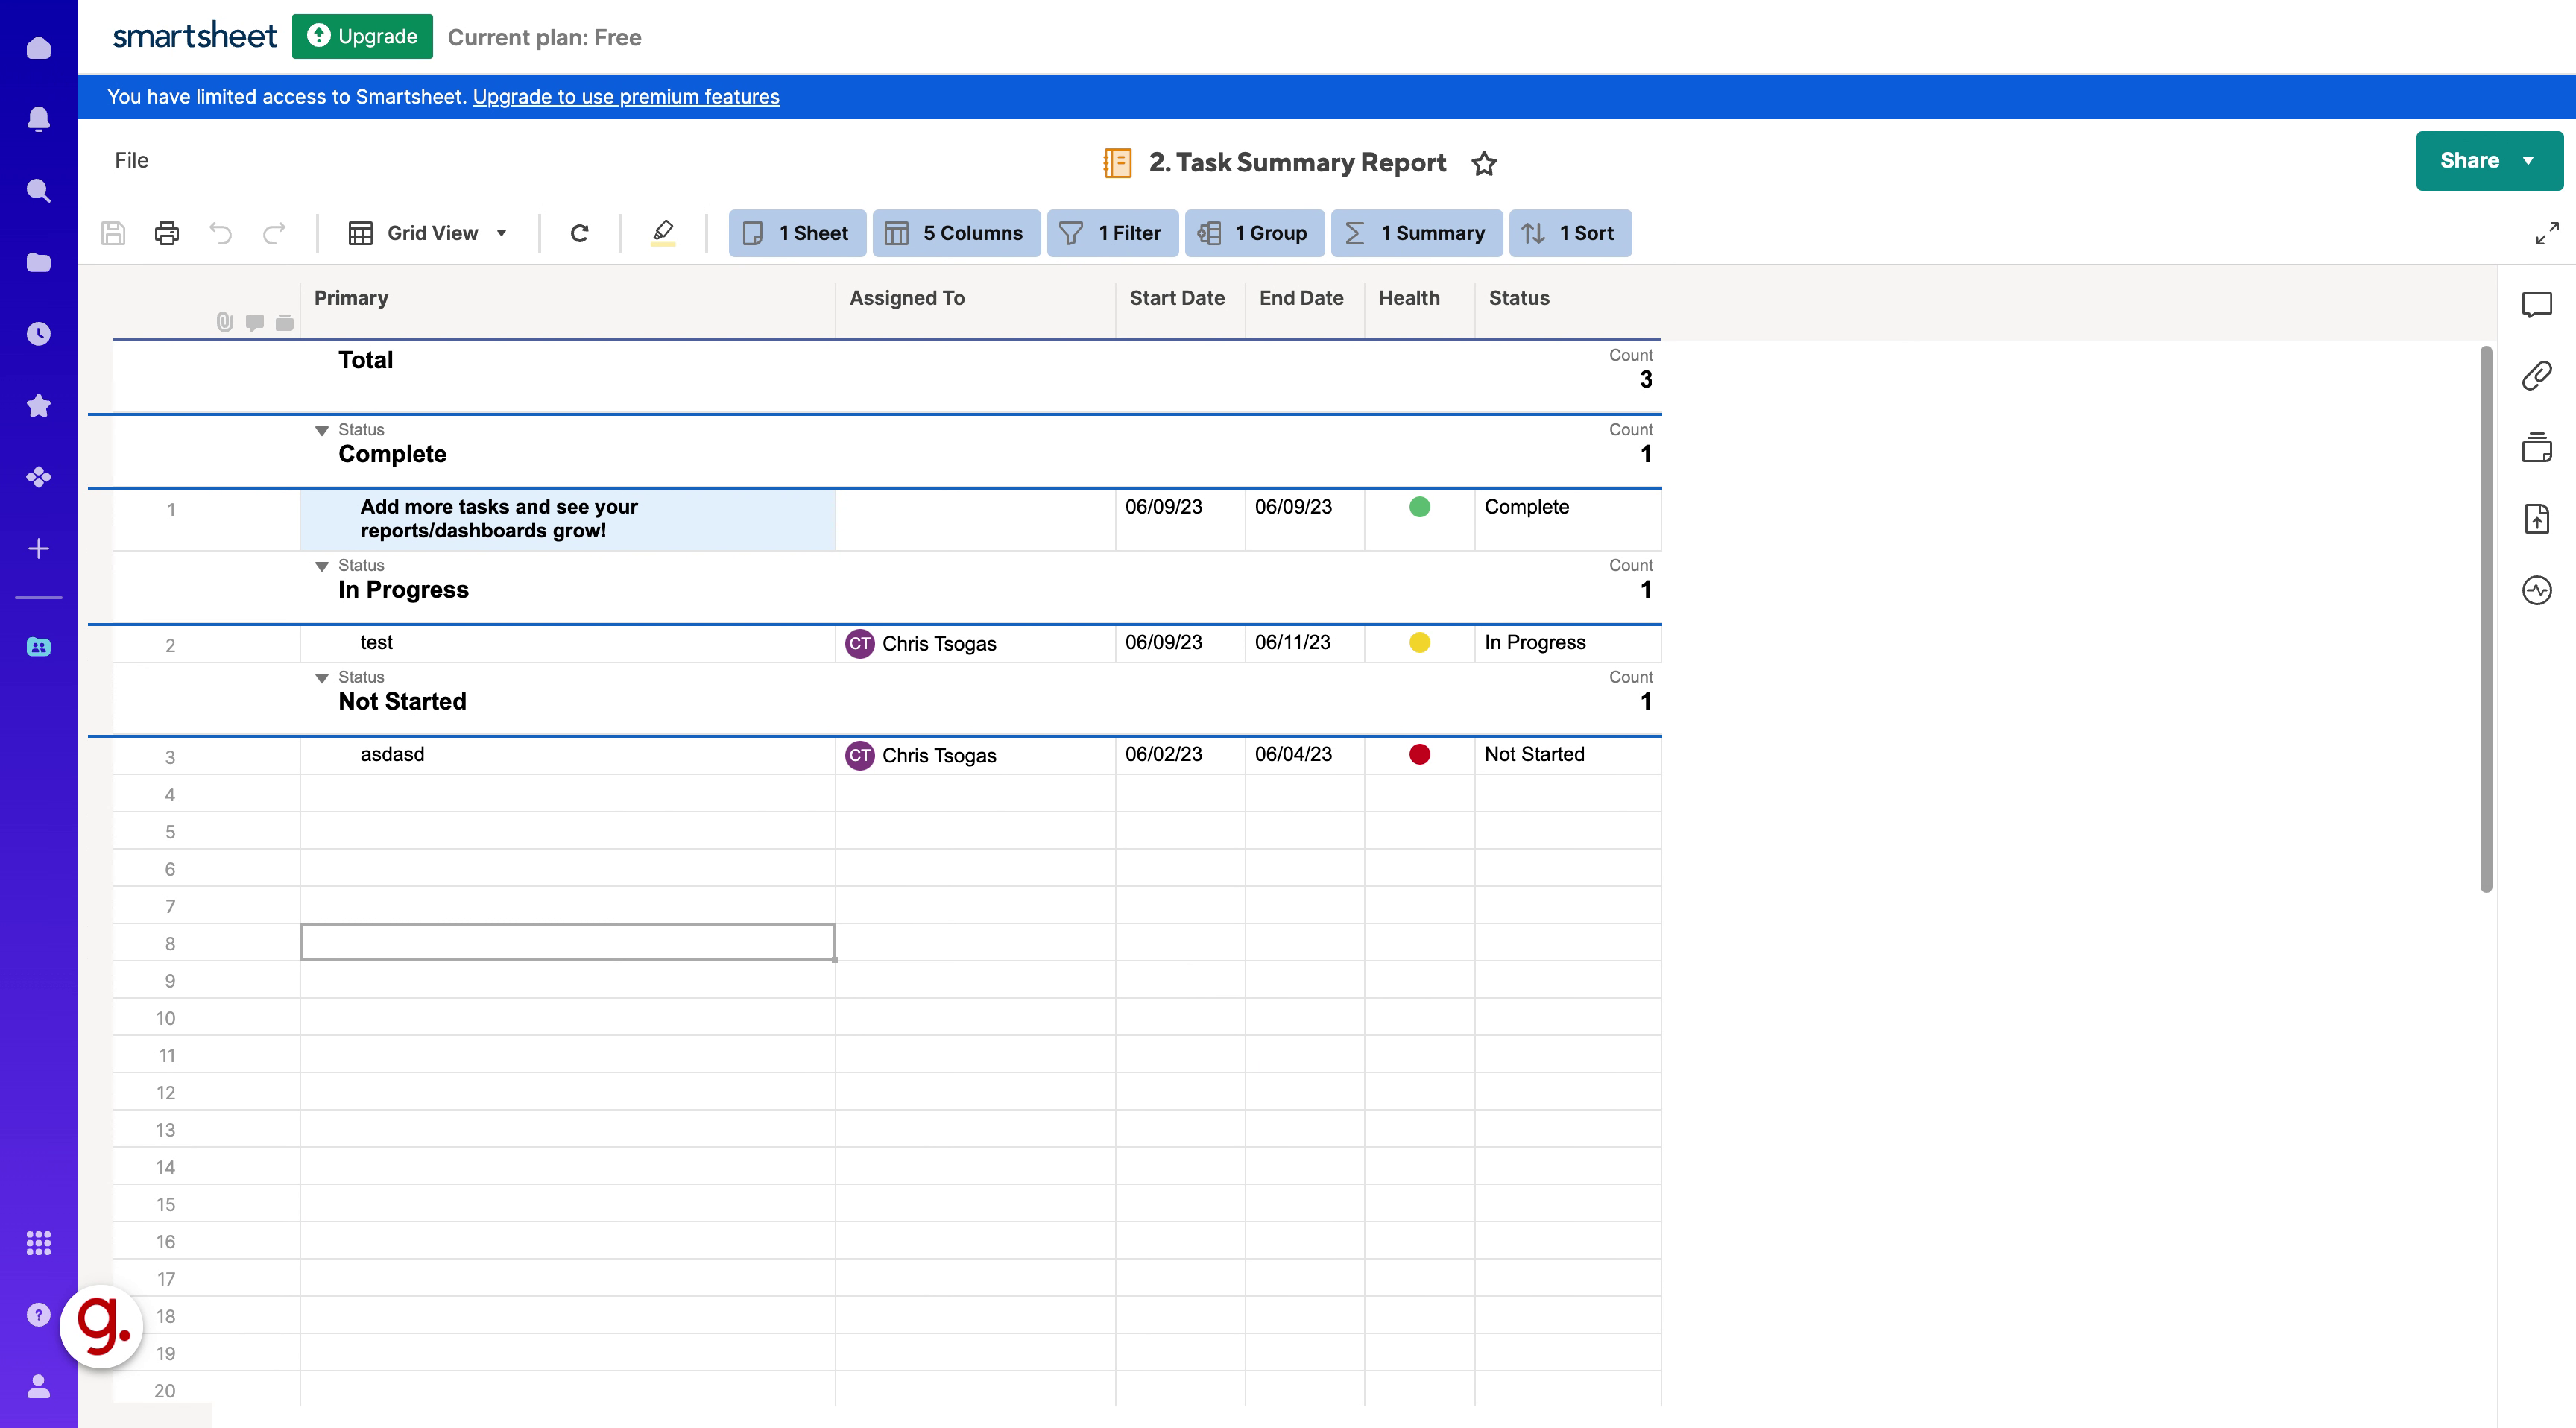Open the Activity Log icon on the right
Viewport: 2576px width, 1428px height.
(x=2538, y=590)
